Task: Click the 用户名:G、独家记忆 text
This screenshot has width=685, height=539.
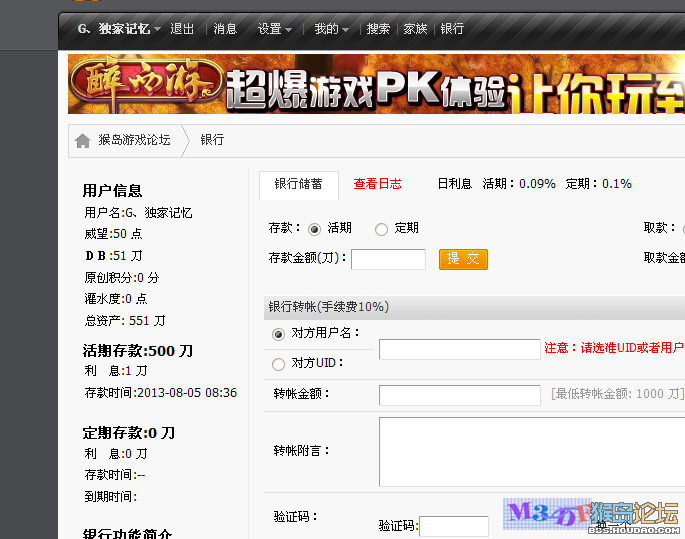Action: click(x=138, y=213)
